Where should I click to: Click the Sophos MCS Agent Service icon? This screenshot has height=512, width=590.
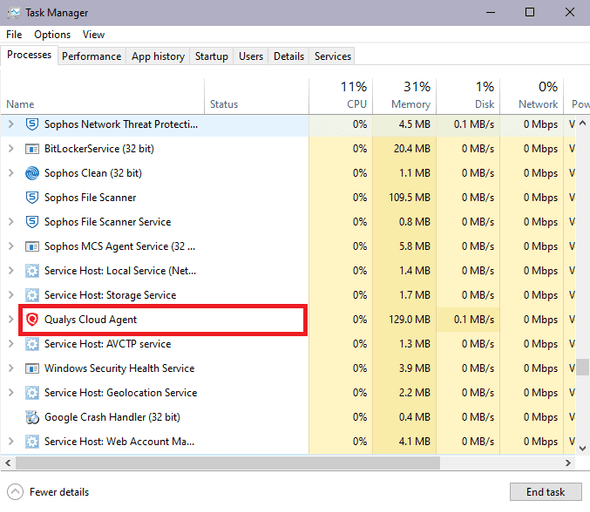pos(32,247)
